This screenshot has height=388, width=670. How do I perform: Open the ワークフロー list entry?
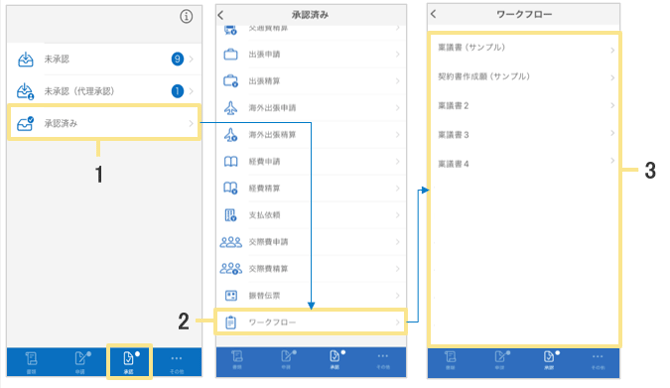(311, 322)
